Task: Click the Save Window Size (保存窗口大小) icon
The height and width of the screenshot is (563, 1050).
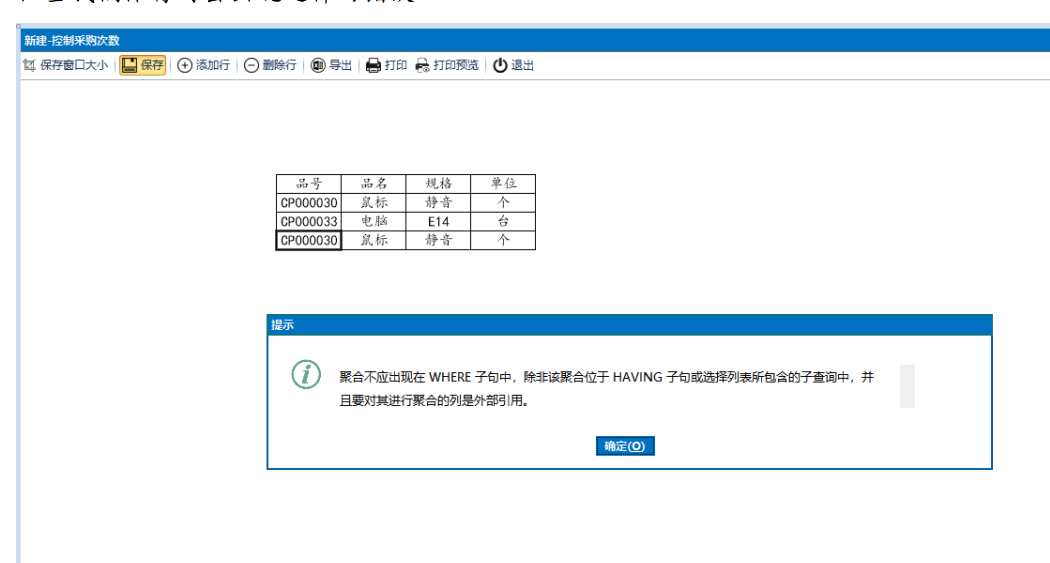Action: (29, 66)
